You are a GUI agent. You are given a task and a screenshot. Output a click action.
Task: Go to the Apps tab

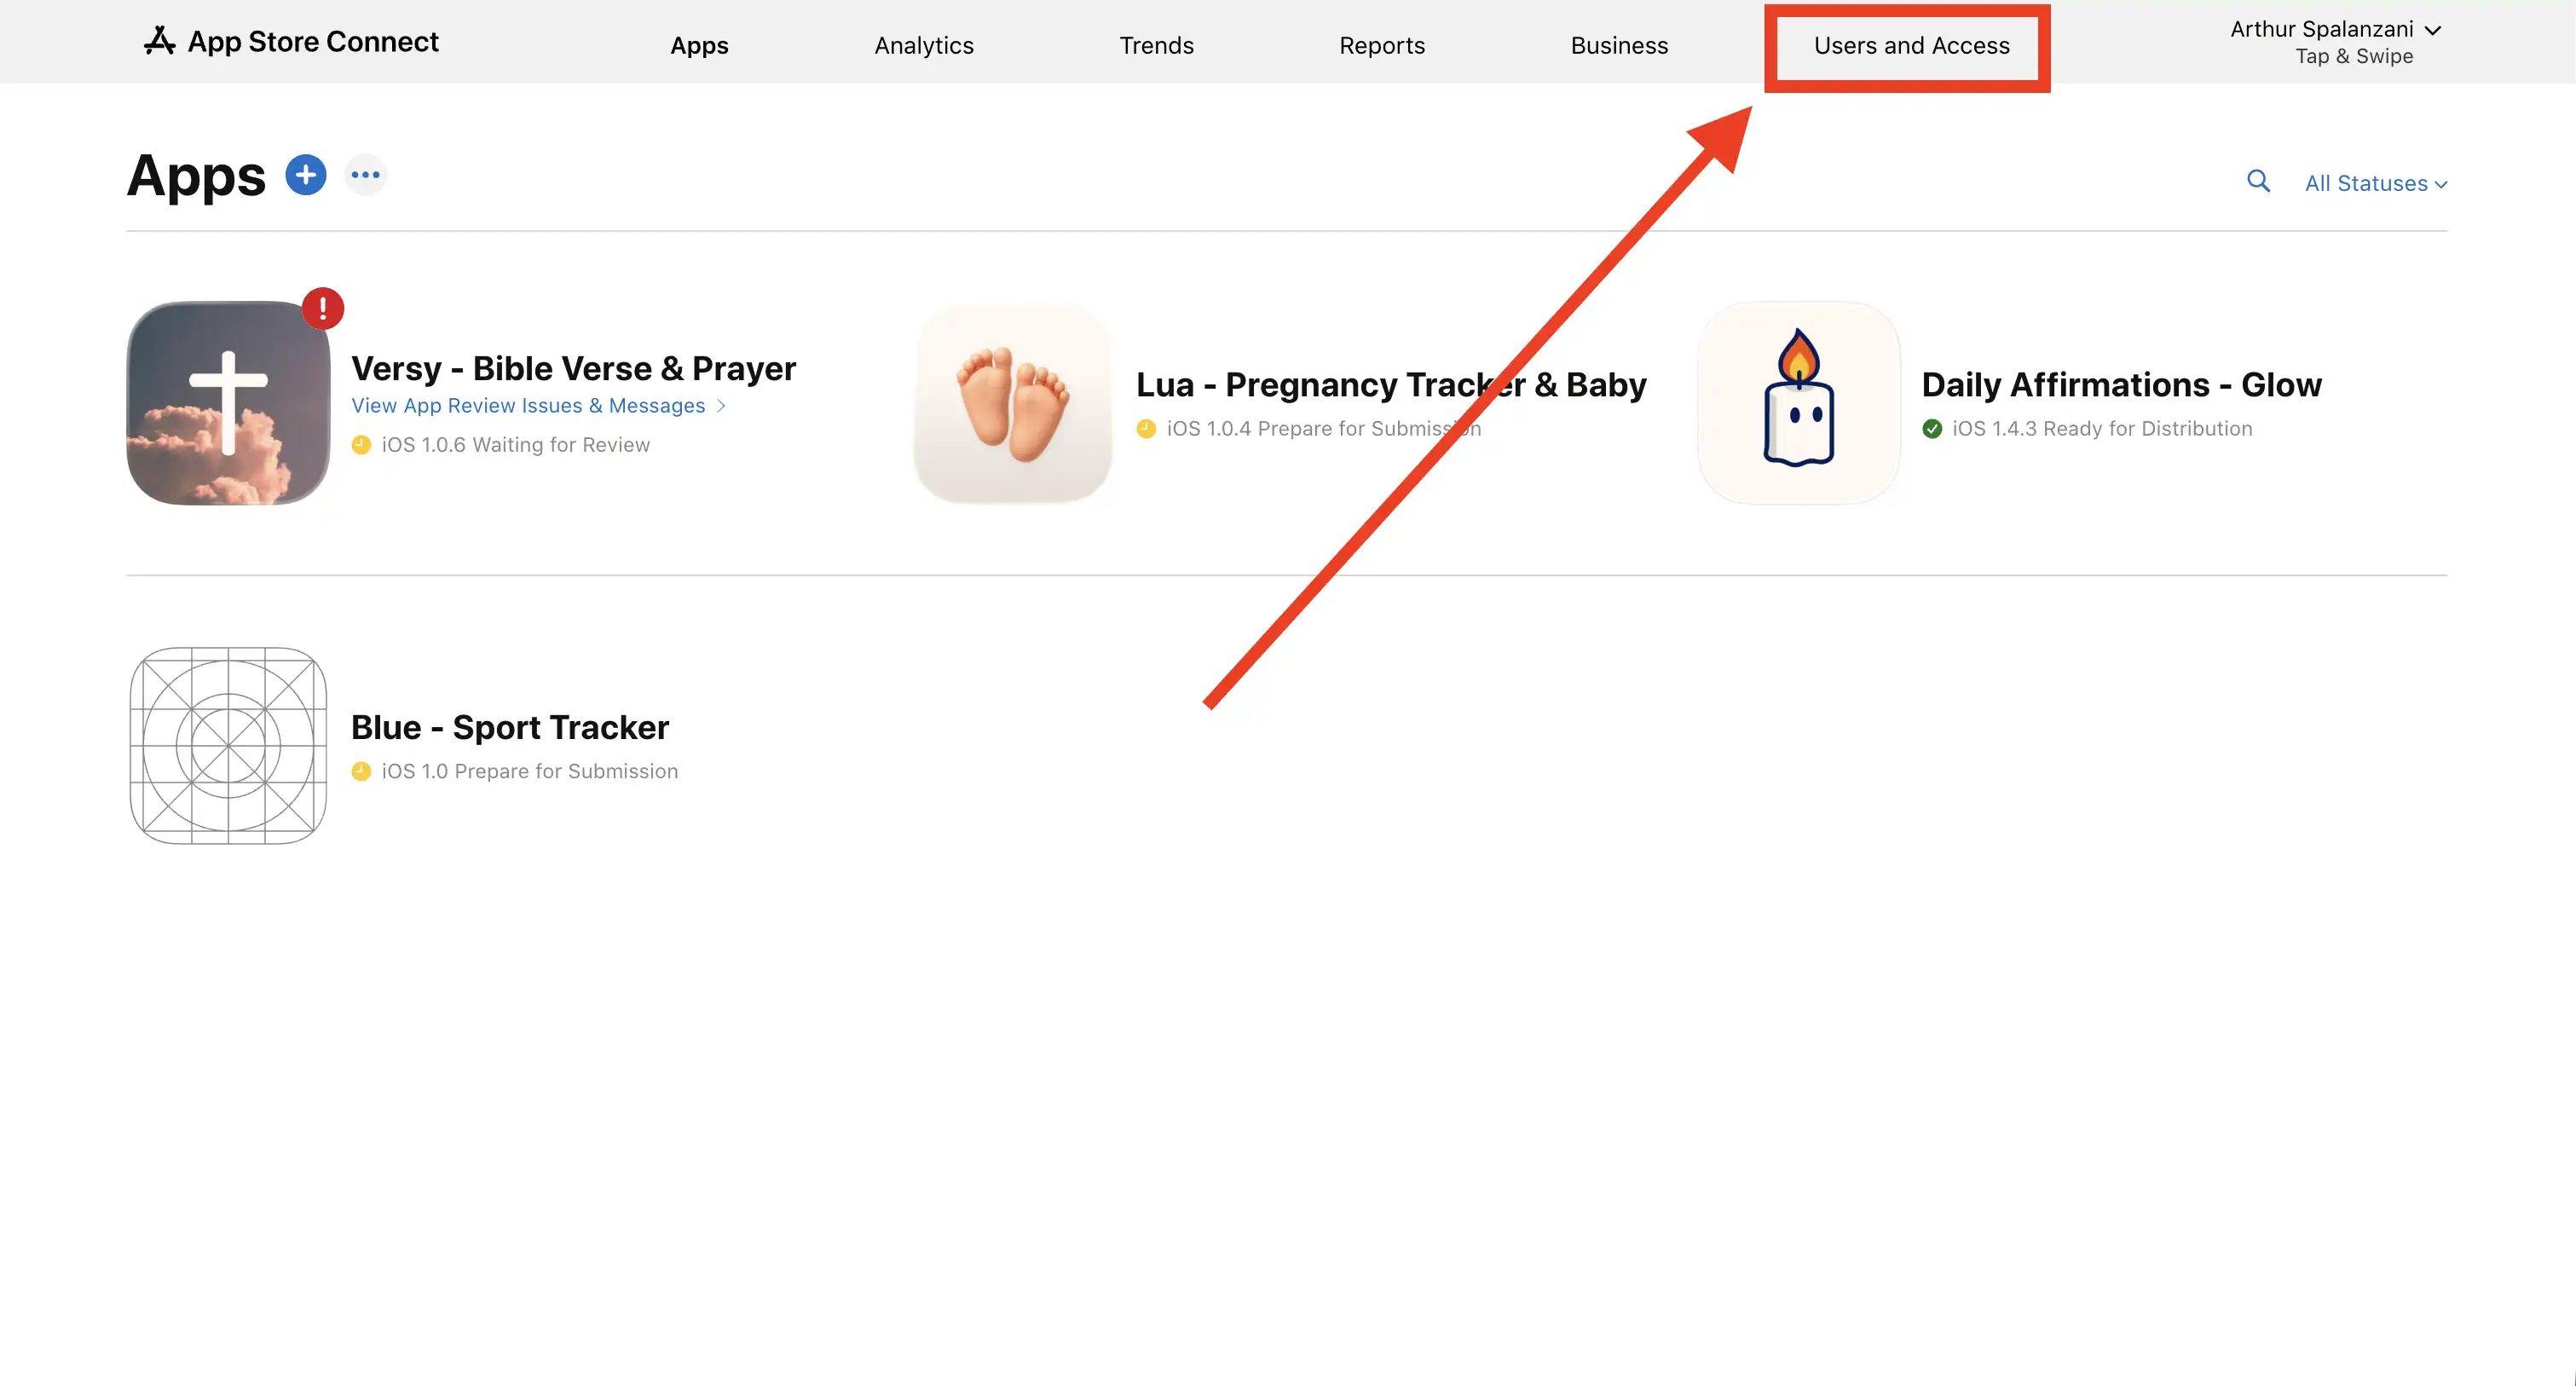[699, 45]
